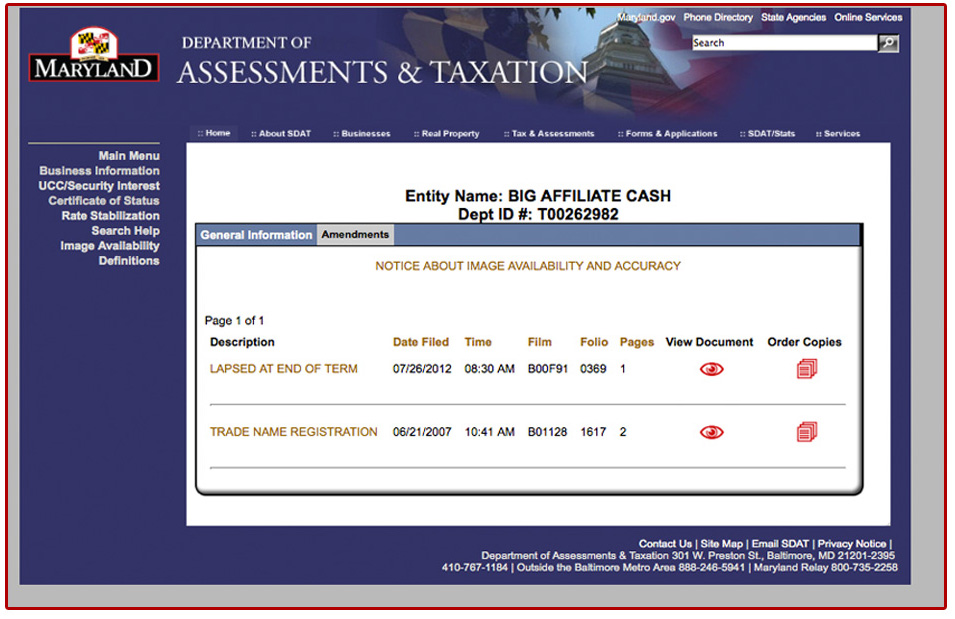The width and height of the screenshot is (955, 619).
Task: Open the State Agencies link
Action: 793,18
